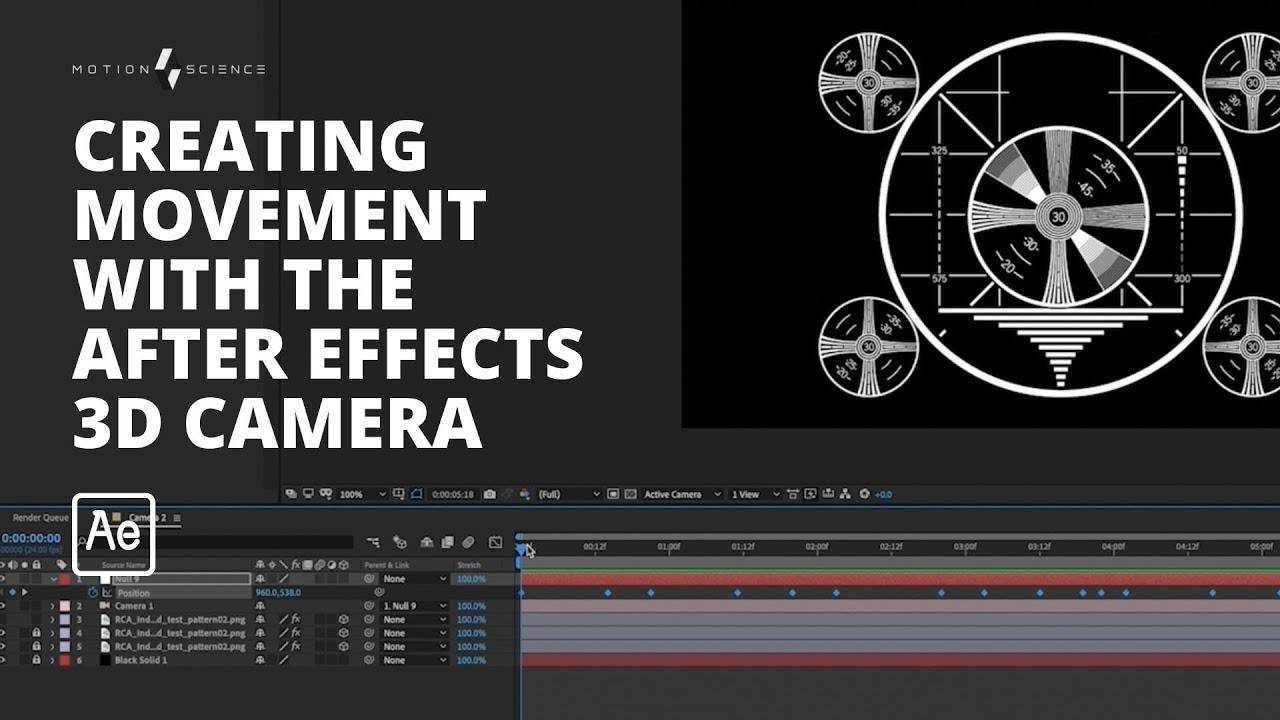Image resolution: width=1280 pixels, height=720 pixels.
Task: Open the 100% magnification dropdown
Action: click(362, 494)
